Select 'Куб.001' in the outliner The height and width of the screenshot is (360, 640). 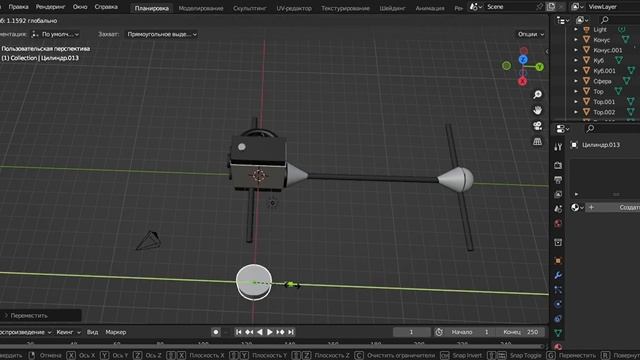[x=605, y=71]
